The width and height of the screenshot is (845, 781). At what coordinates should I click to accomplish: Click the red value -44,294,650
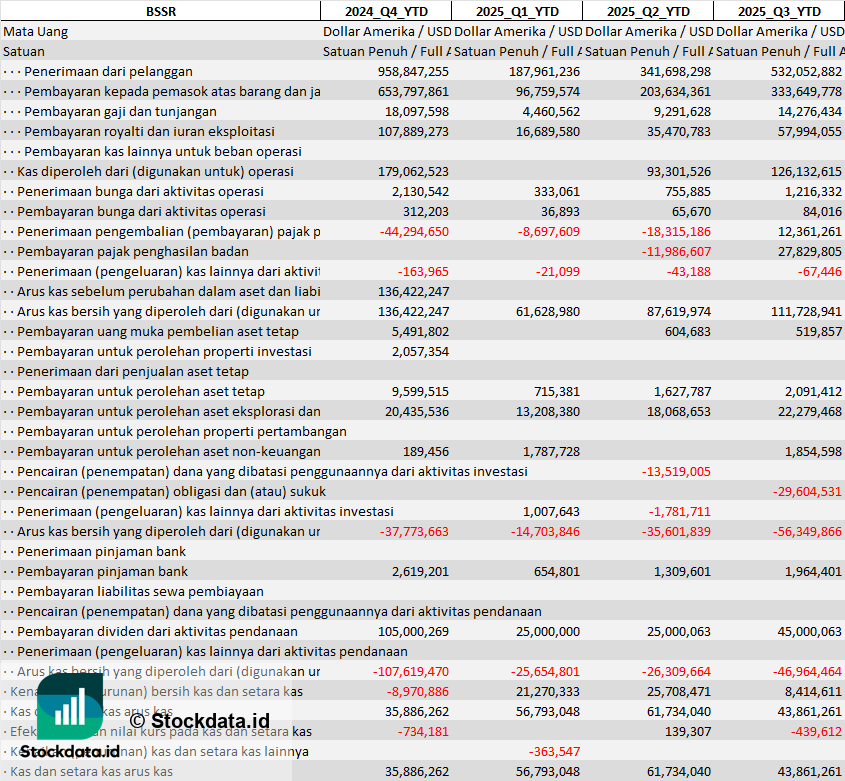pos(414,231)
